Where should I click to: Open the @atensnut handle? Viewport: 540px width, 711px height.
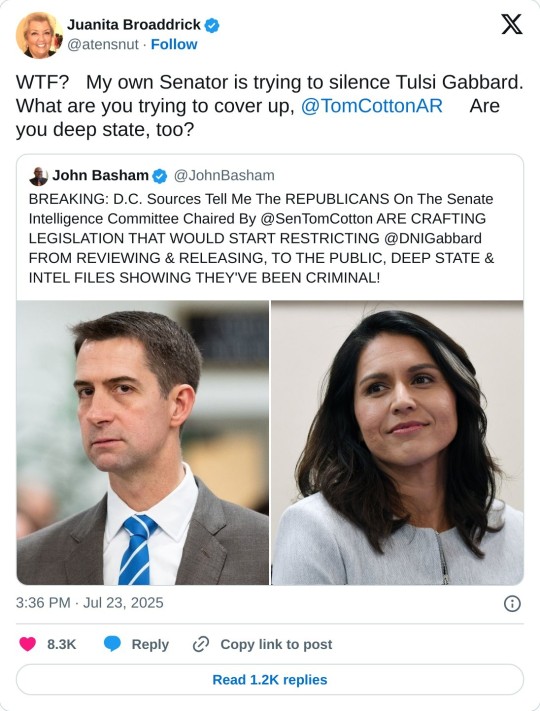coord(103,44)
